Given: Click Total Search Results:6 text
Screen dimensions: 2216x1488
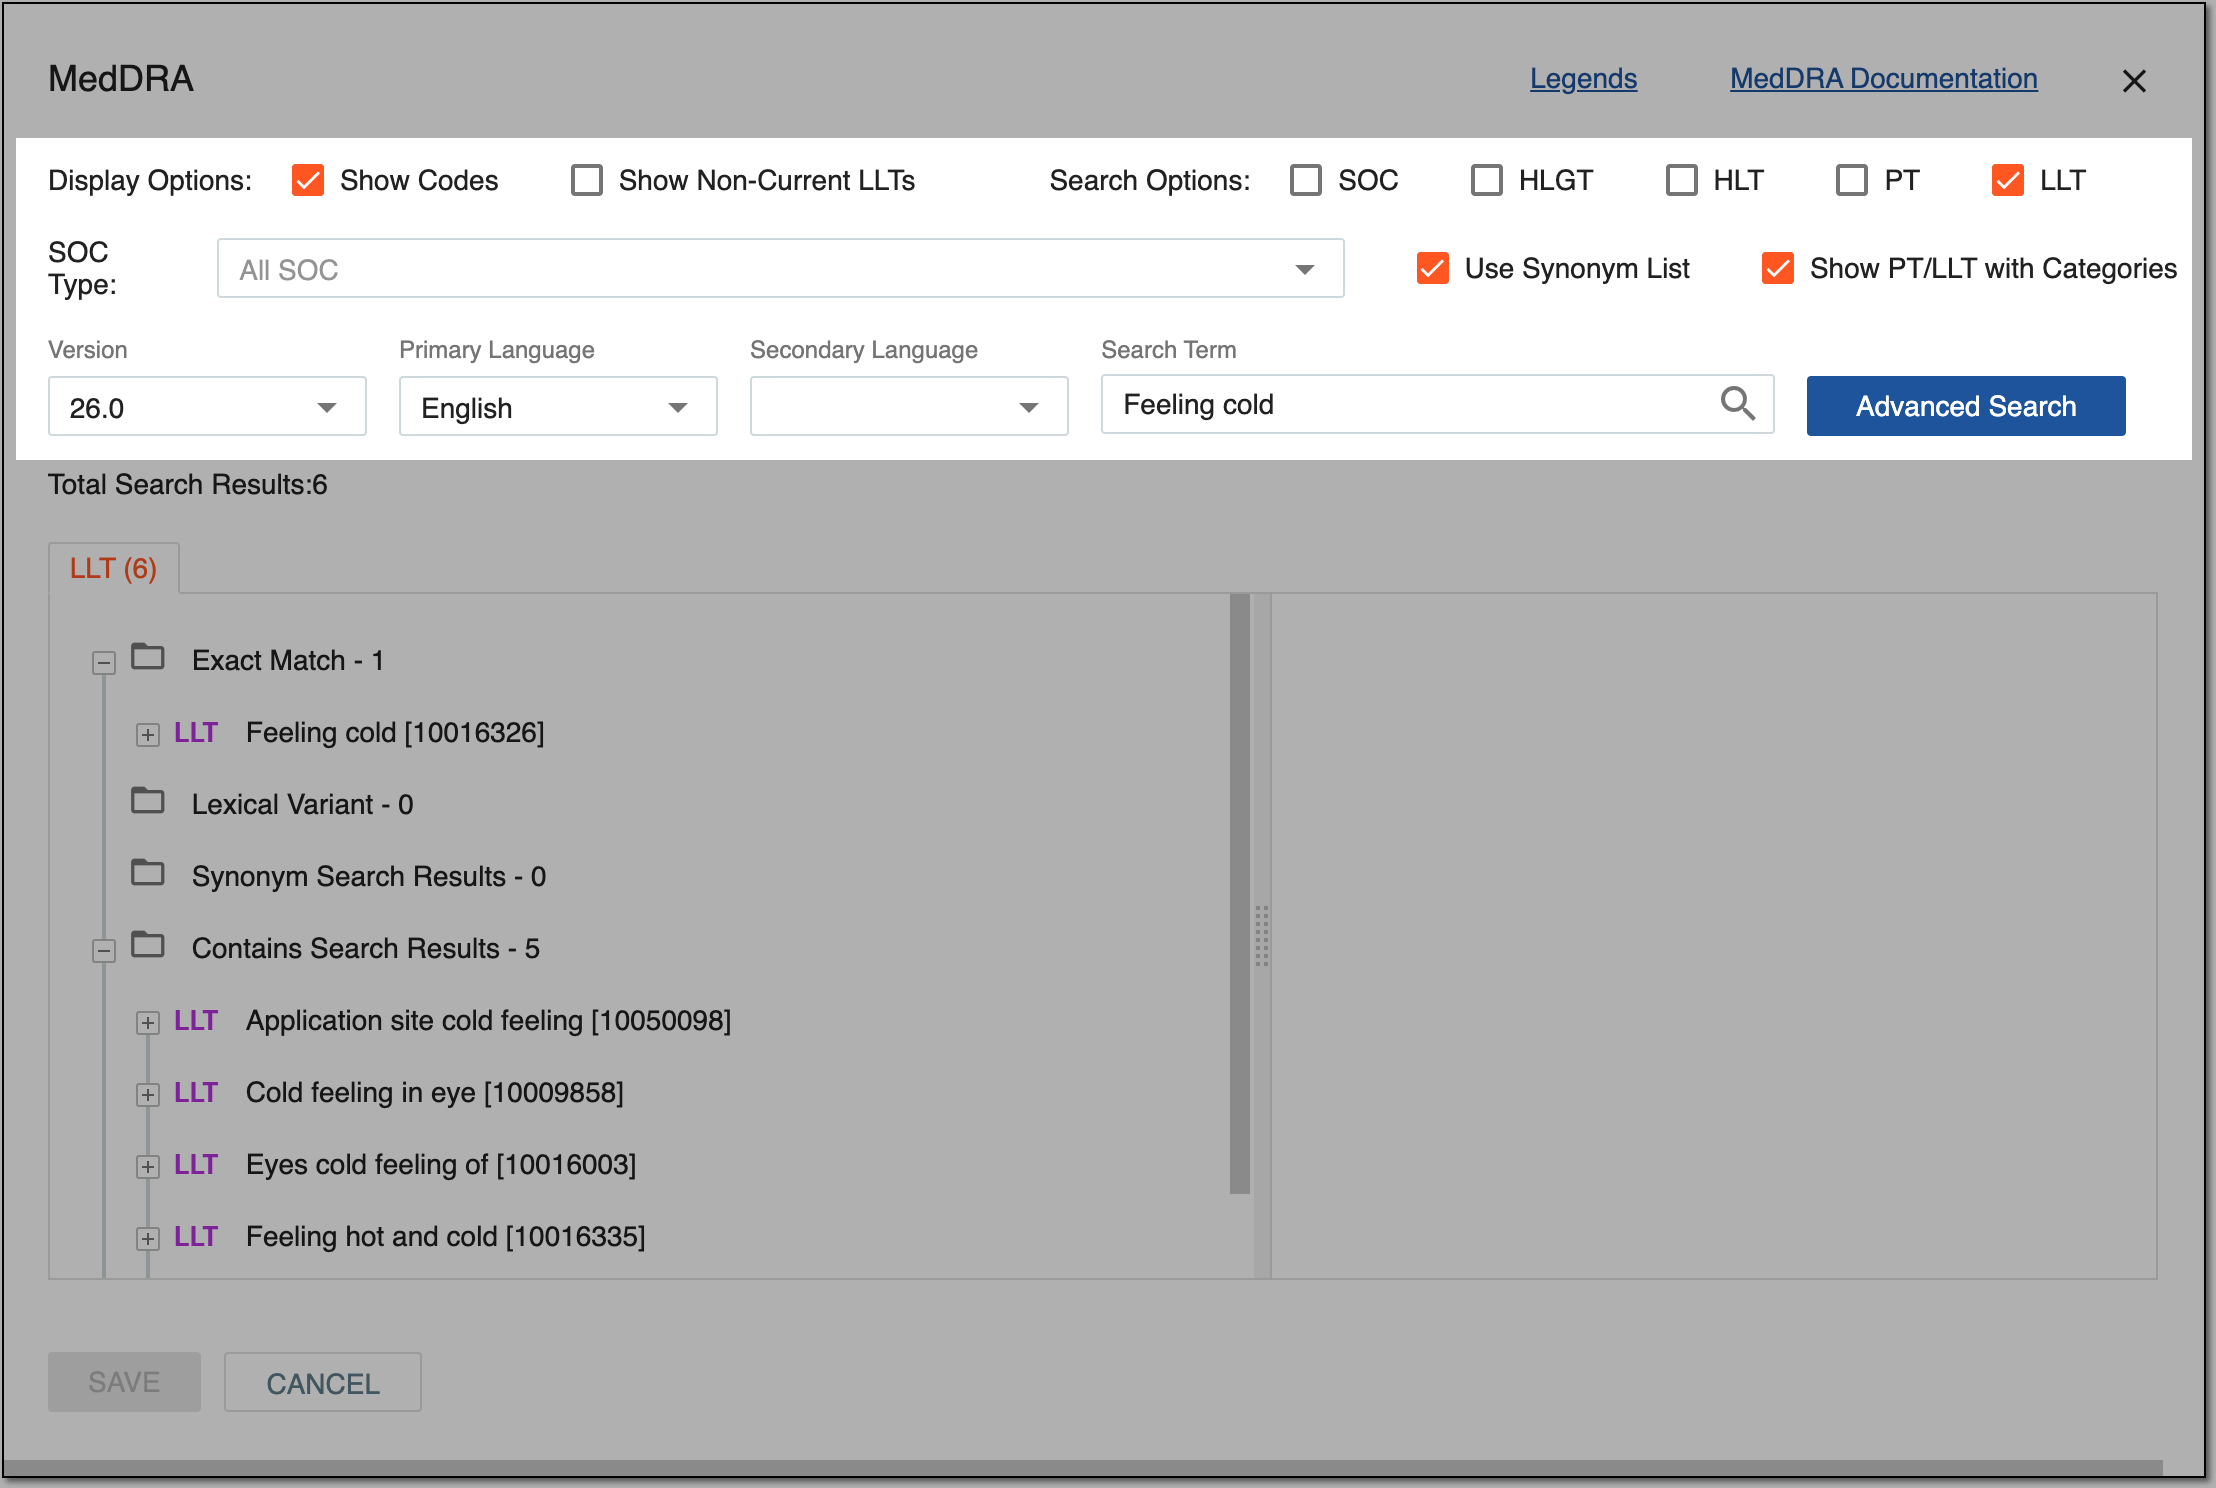Looking at the screenshot, I should (x=188, y=485).
